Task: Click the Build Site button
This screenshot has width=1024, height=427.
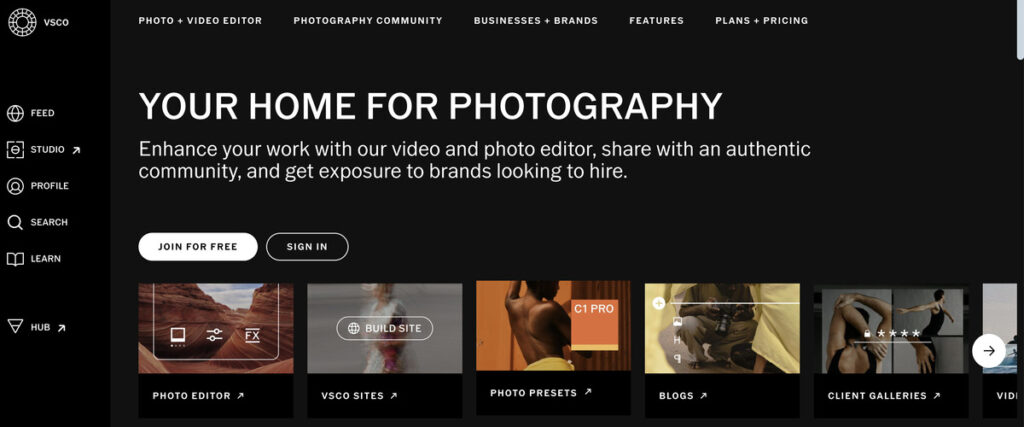Action: tap(385, 328)
